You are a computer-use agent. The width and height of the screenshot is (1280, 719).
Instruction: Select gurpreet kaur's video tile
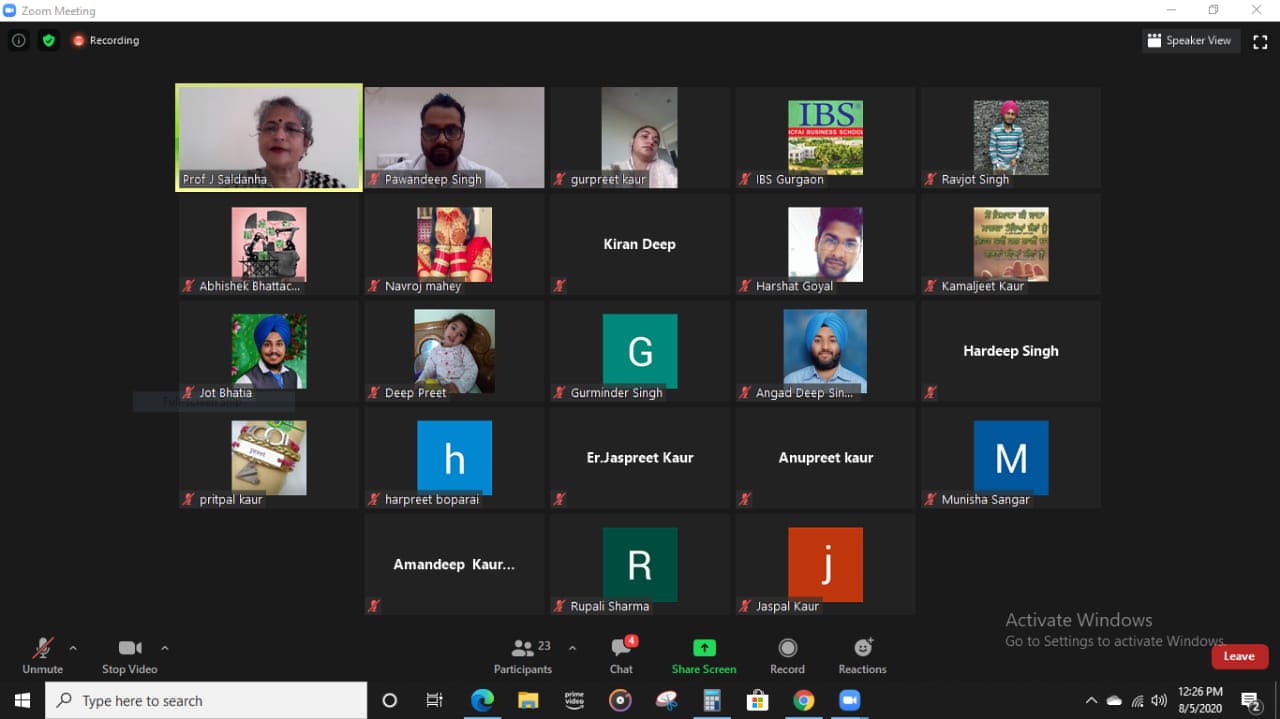pyautogui.click(x=640, y=137)
